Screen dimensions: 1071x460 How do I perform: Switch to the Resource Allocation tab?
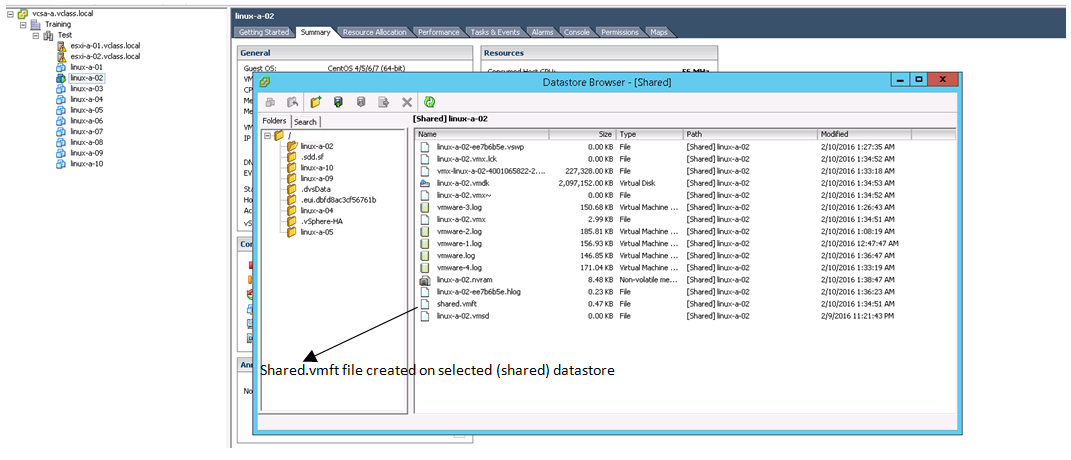[x=374, y=32]
